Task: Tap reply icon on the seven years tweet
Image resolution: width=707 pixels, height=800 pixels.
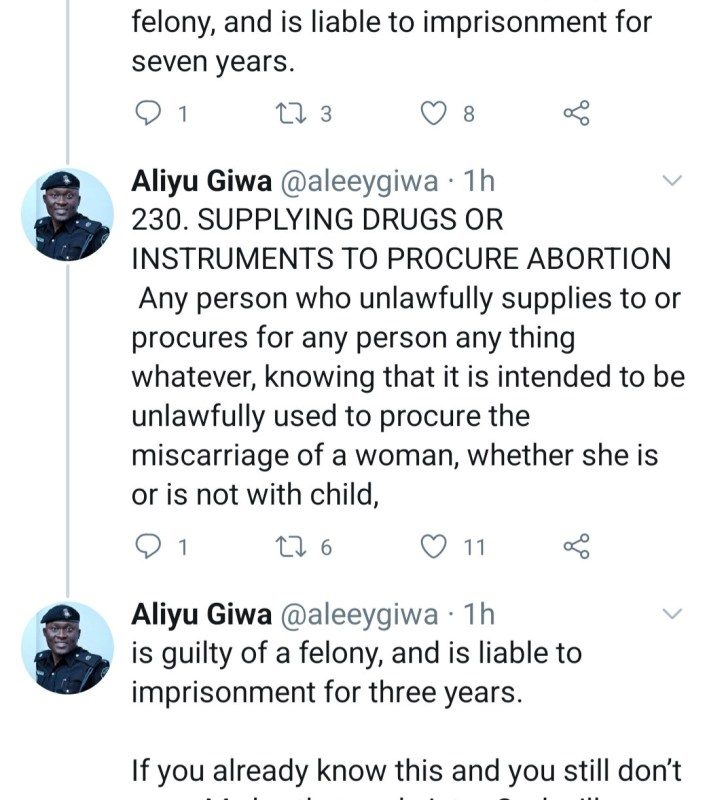Action: (x=147, y=114)
